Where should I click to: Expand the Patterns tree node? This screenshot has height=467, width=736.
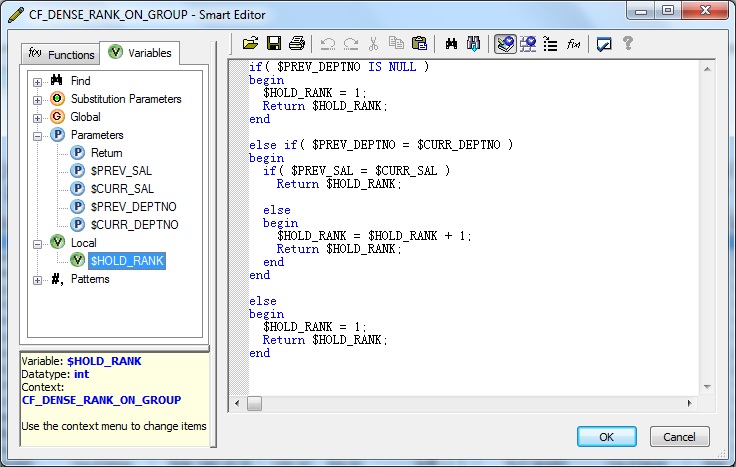[38, 280]
